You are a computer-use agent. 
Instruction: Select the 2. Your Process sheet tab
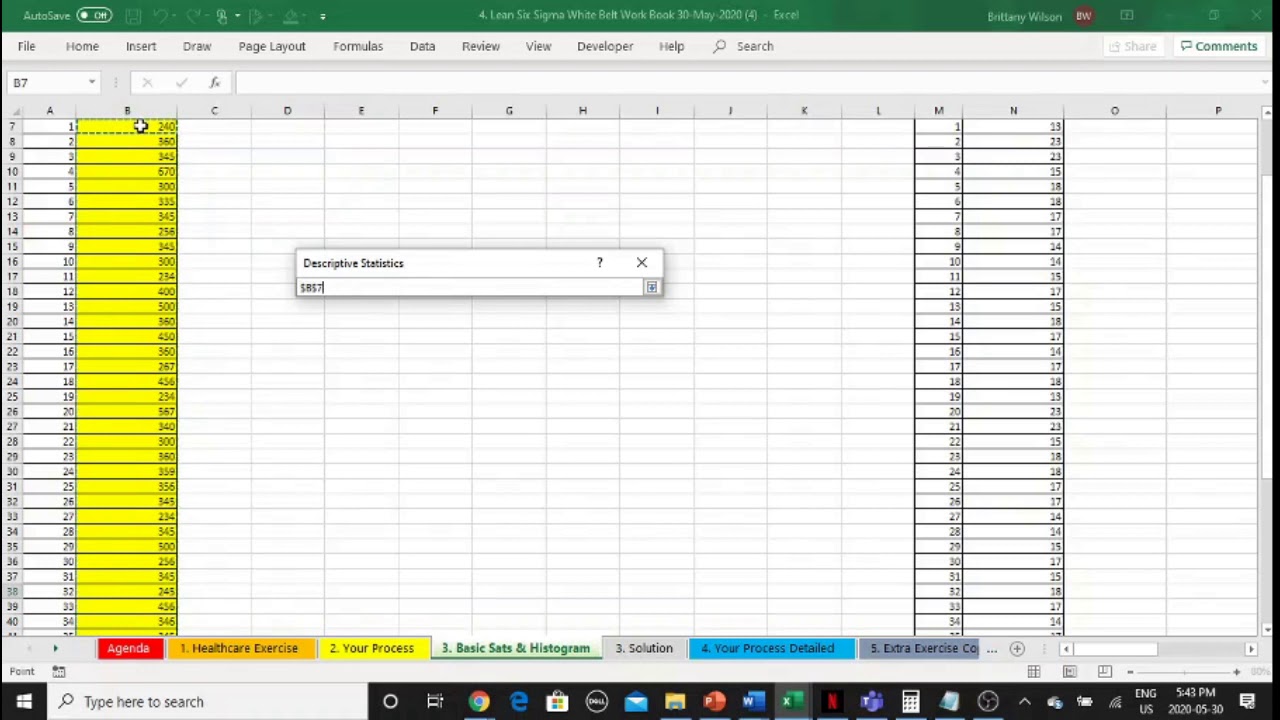[372, 648]
